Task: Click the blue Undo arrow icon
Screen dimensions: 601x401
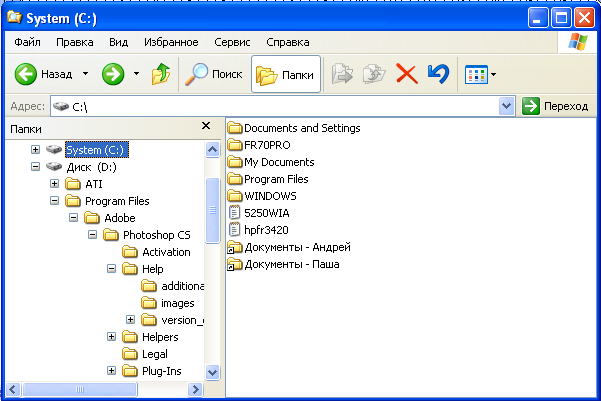Action: click(438, 74)
